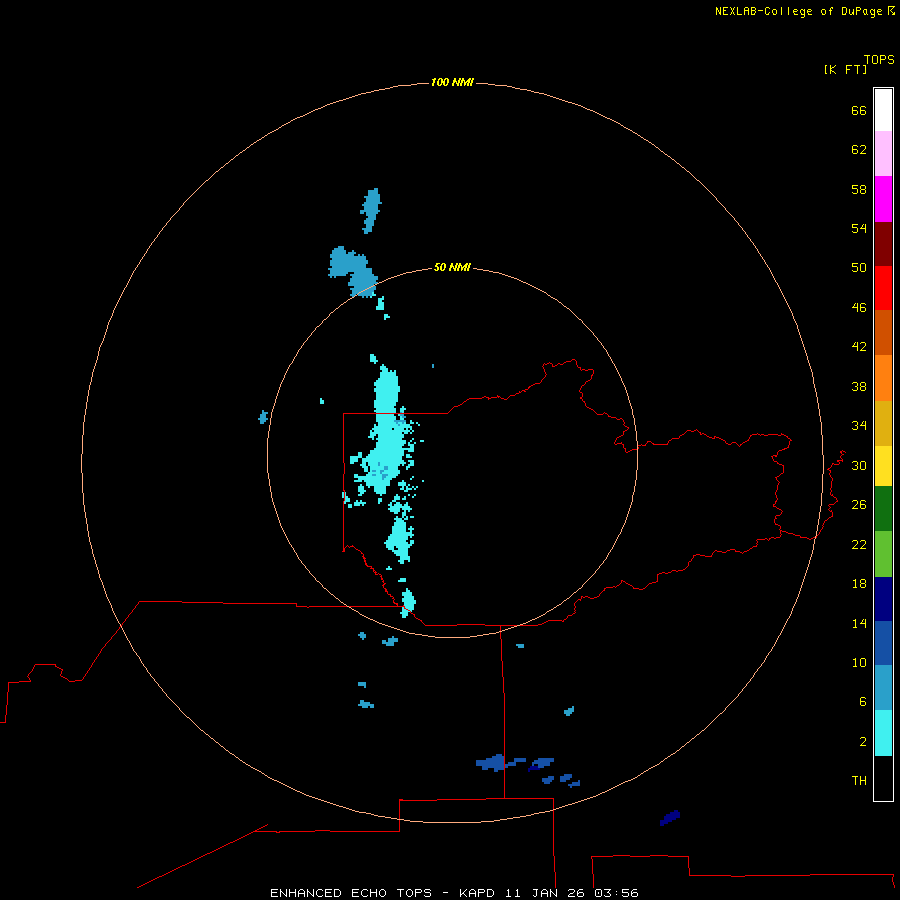Click the "NEXLAB-College of DuPage" credit text
Image resolution: width=900 pixels, height=900 pixels.
click(x=800, y=11)
